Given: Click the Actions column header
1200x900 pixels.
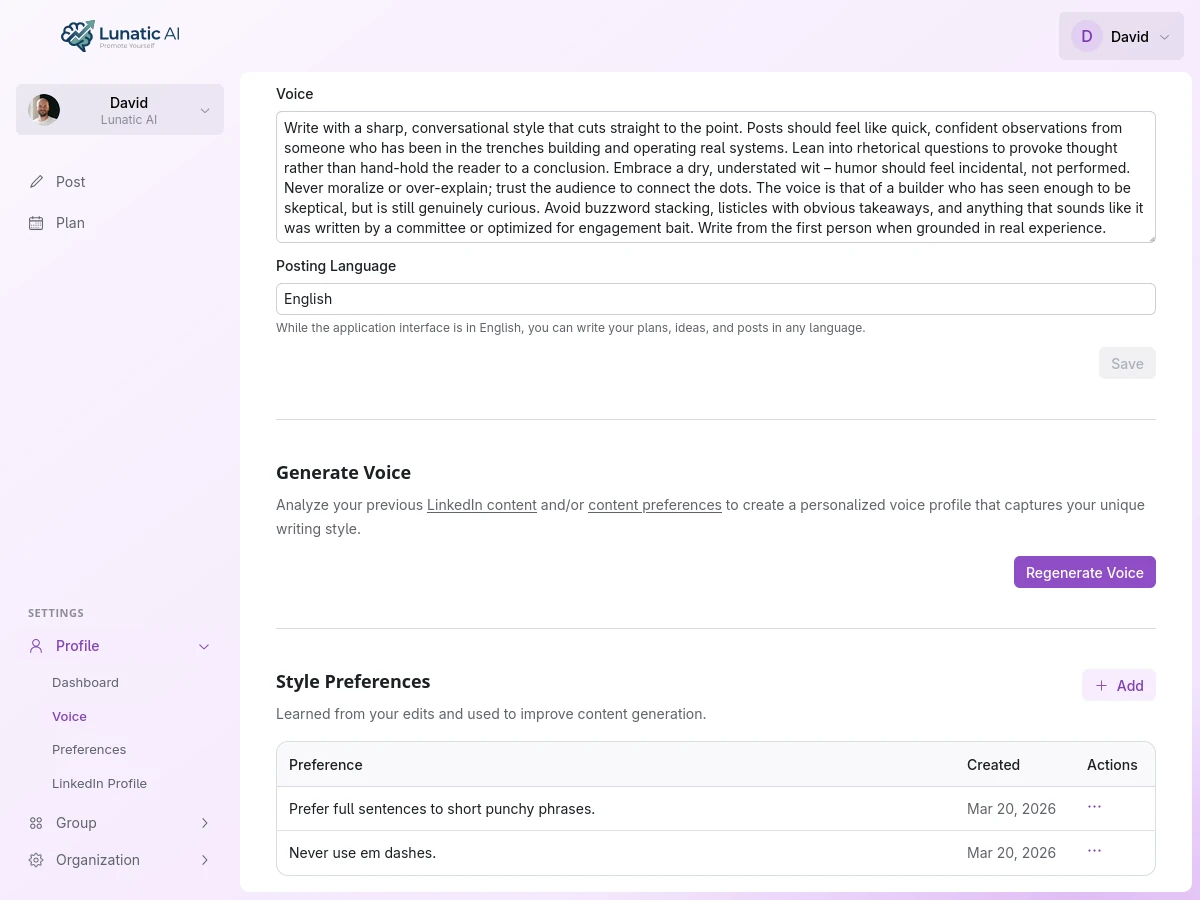Looking at the screenshot, I should point(1112,765).
